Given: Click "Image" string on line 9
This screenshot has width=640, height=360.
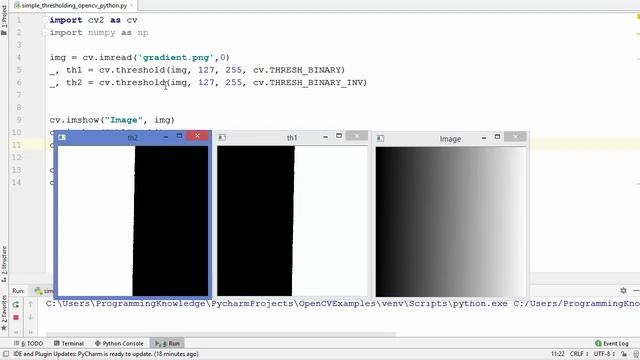Looking at the screenshot, I should click(124, 120).
